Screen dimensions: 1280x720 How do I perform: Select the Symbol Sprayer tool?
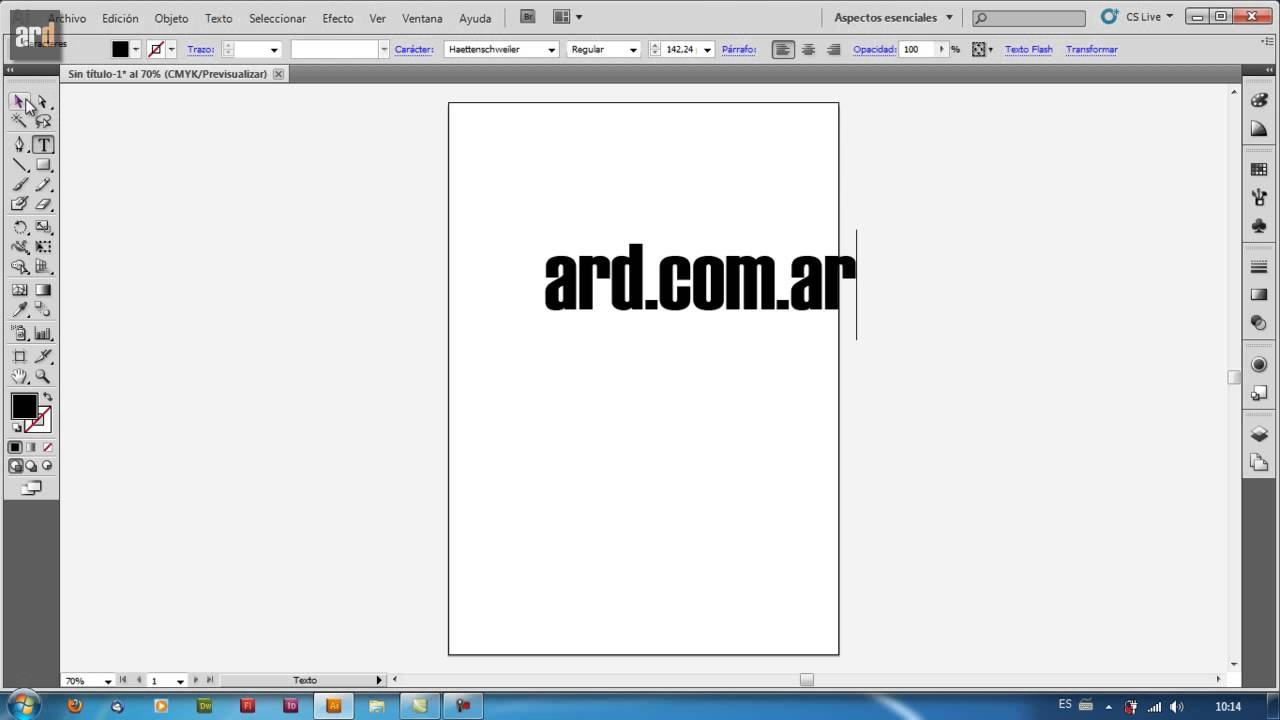point(19,334)
